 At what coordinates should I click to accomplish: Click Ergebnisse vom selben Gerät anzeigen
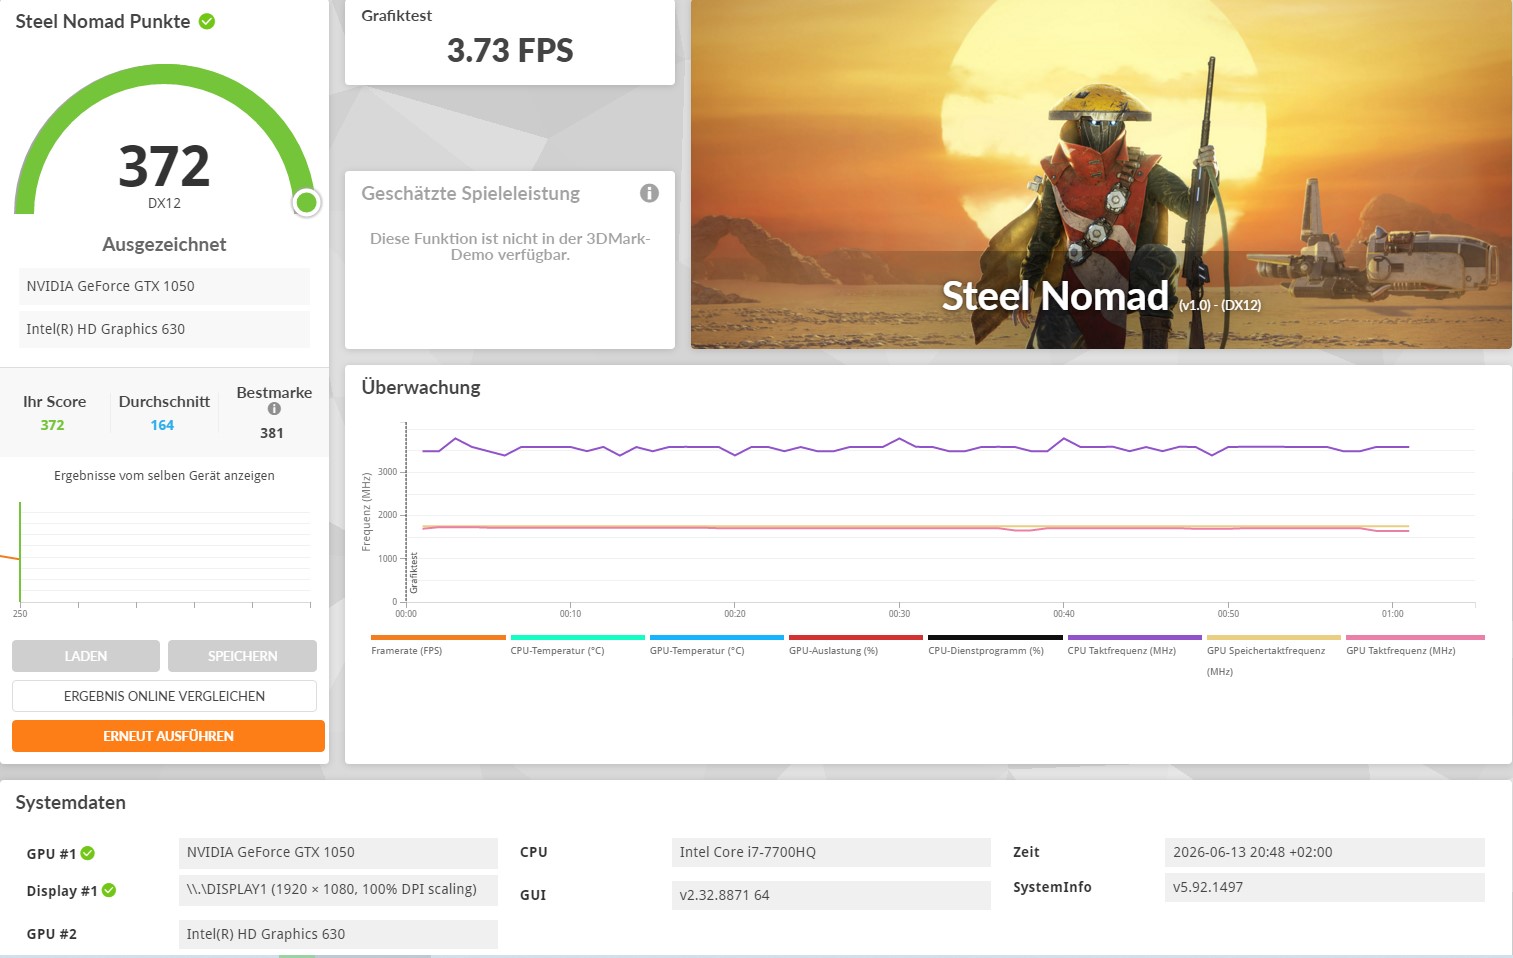164,476
